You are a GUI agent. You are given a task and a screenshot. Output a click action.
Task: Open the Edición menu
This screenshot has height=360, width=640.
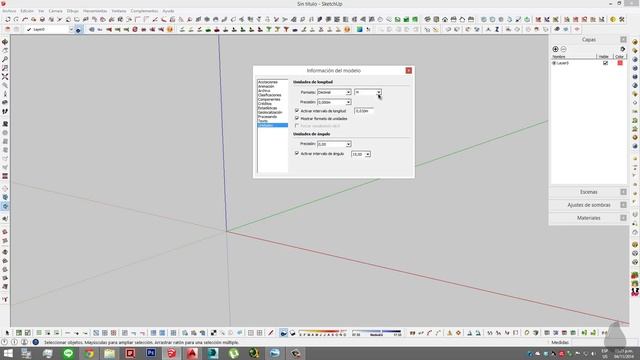(27, 11)
